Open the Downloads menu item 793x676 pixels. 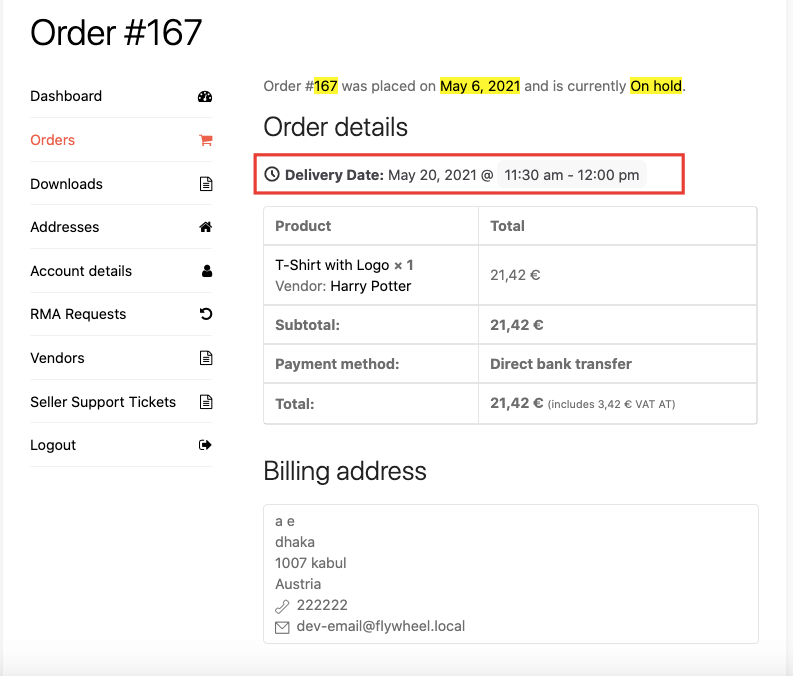[x=66, y=184]
